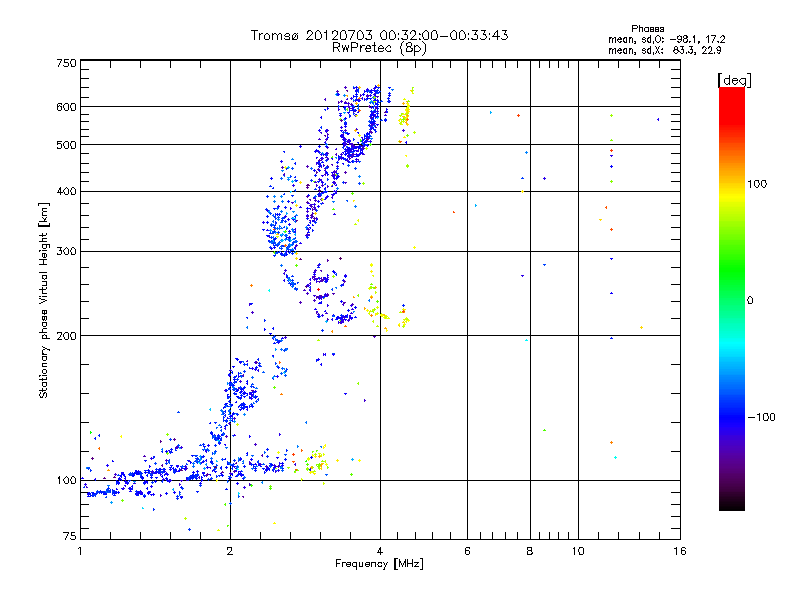Viewport: 800px width, 600px height.
Task: Click x-axis tick label '1'
Action: pos(80,551)
